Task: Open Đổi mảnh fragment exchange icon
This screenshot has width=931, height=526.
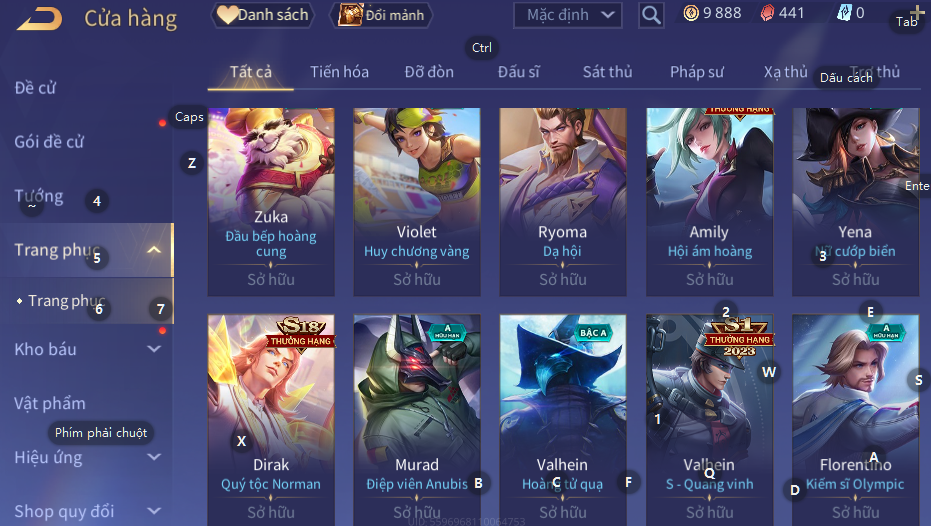Action: point(381,15)
